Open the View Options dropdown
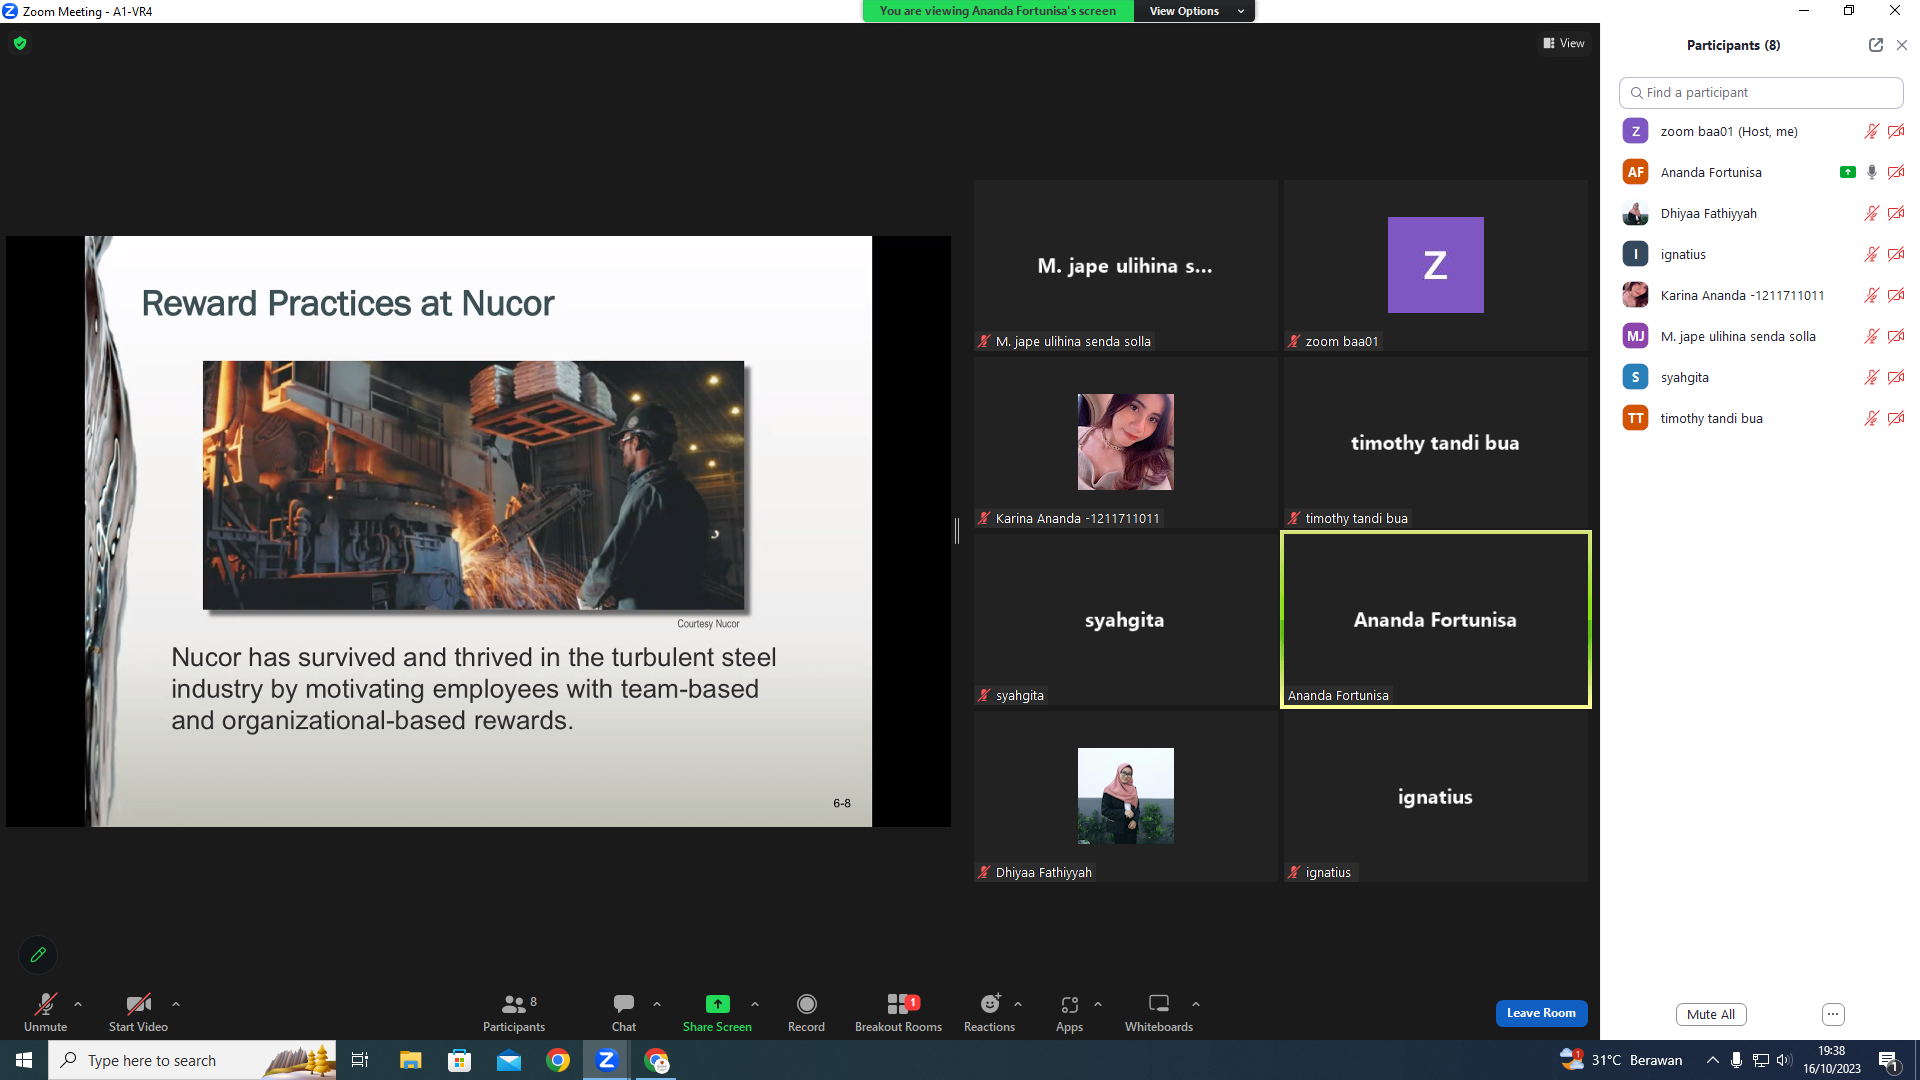 point(1195,11)
